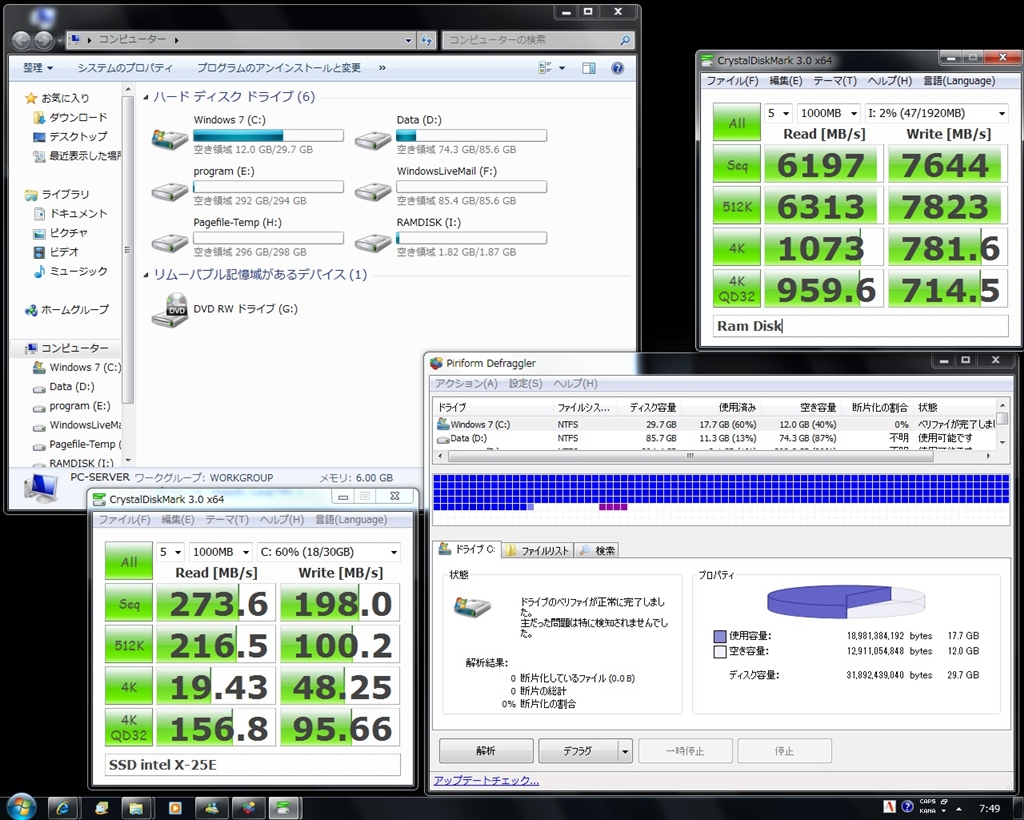This screenshot has width=1024, height=820.
Task: Open Explorer help question mark icon
Action: coord(617,68)
